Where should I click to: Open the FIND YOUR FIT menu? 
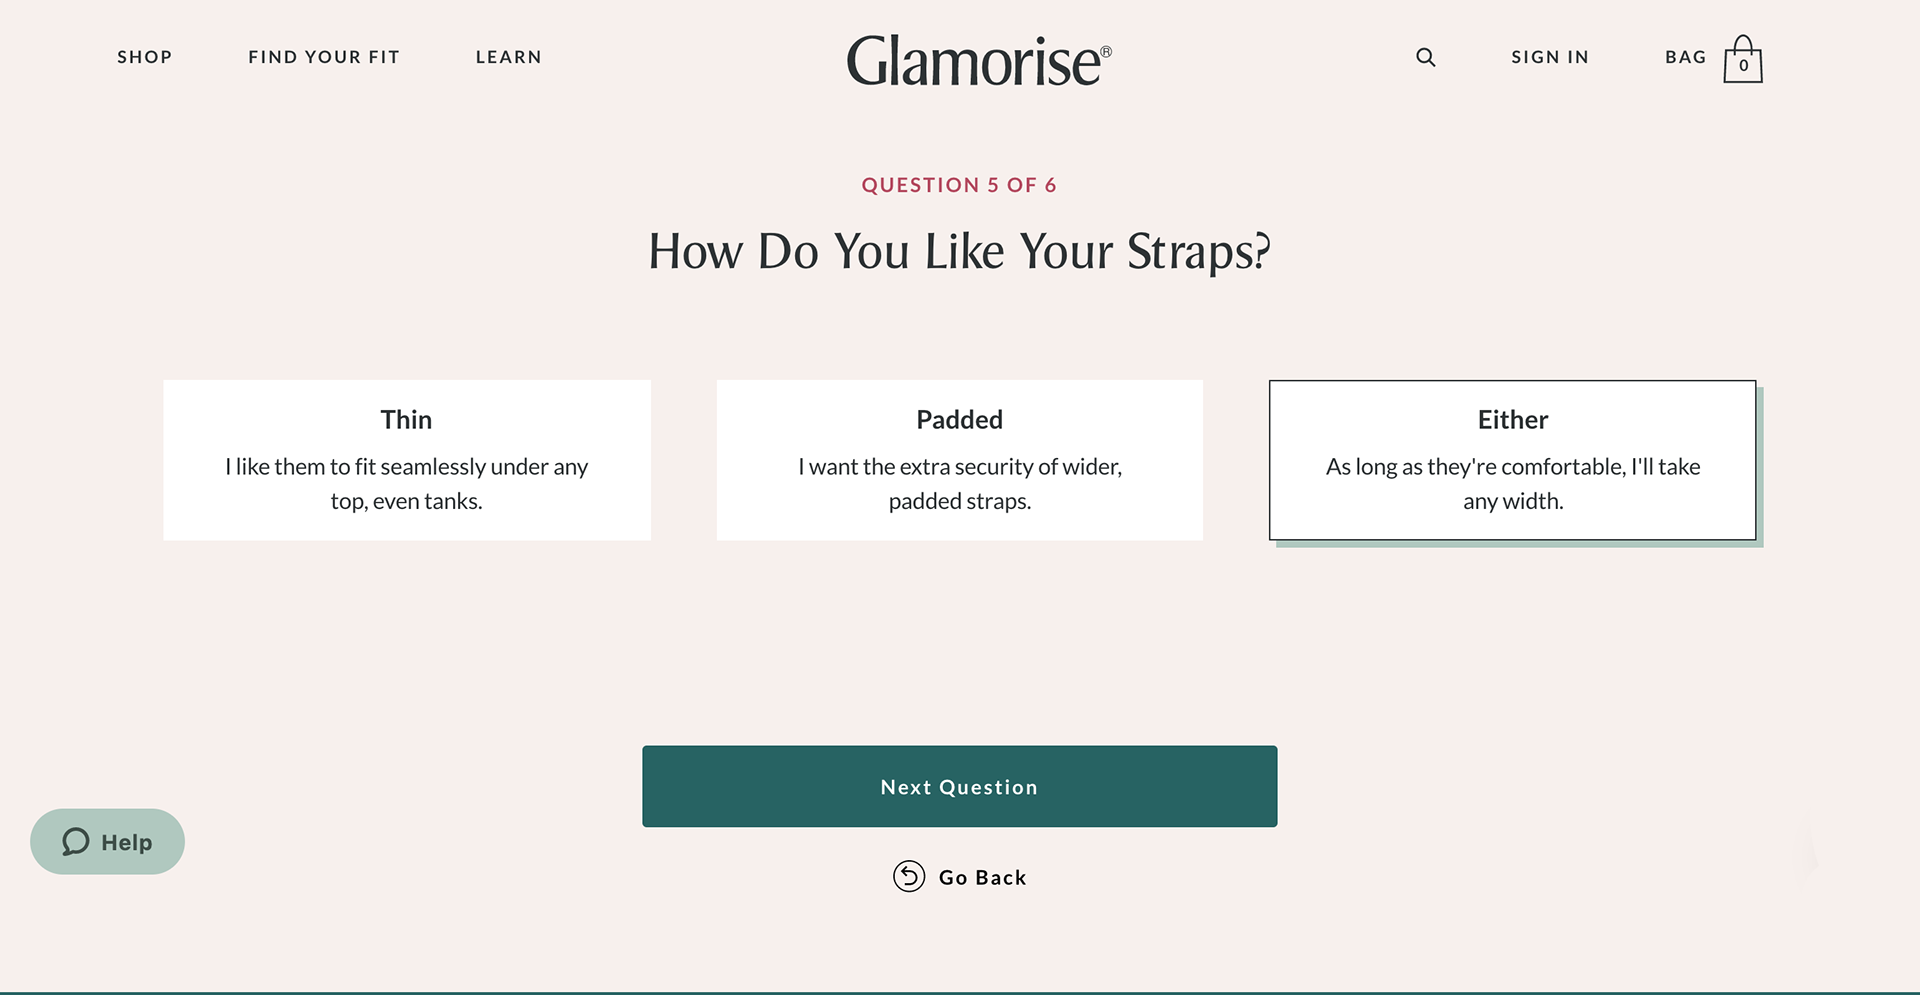click(324, 57)
